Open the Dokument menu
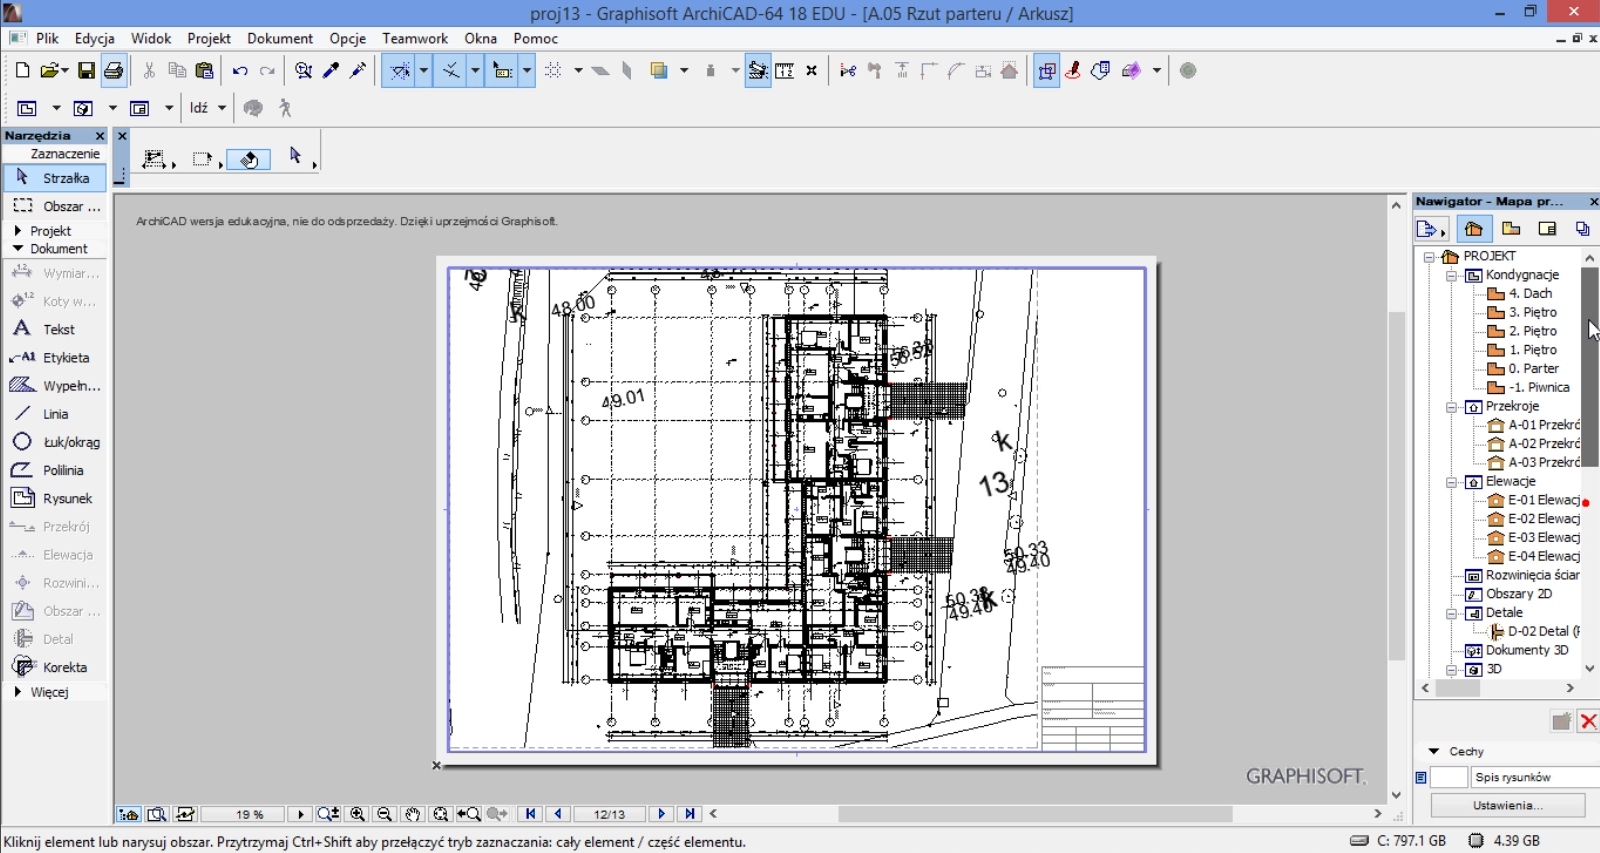 pyautogui.click(x=280, y=38)
